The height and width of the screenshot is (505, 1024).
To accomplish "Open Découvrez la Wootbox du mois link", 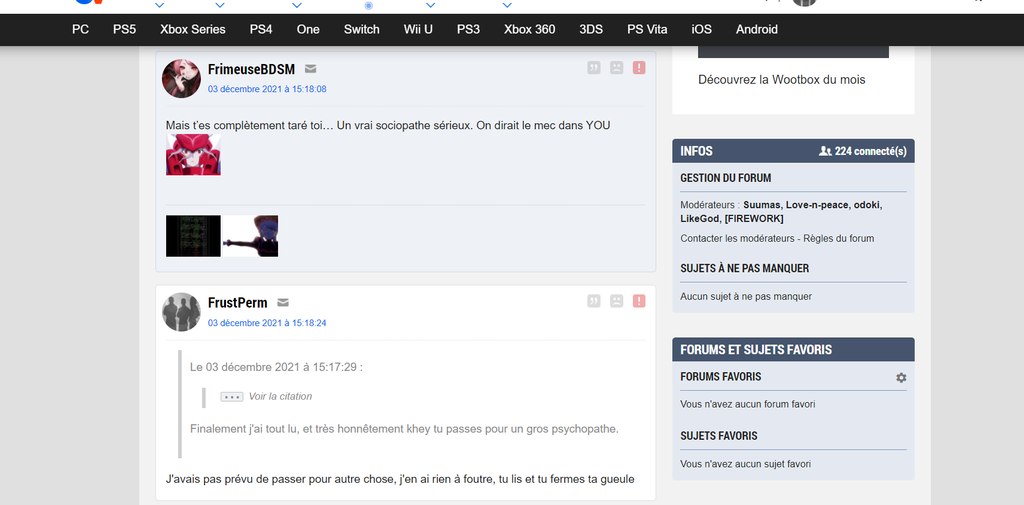I will point(782,80).
